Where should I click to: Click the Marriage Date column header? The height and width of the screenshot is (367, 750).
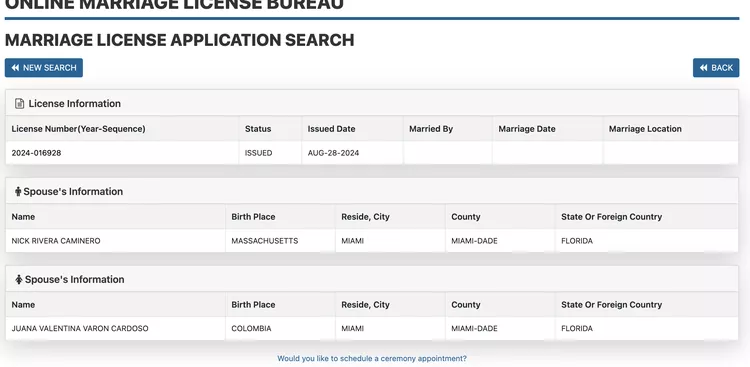point(527,129)
